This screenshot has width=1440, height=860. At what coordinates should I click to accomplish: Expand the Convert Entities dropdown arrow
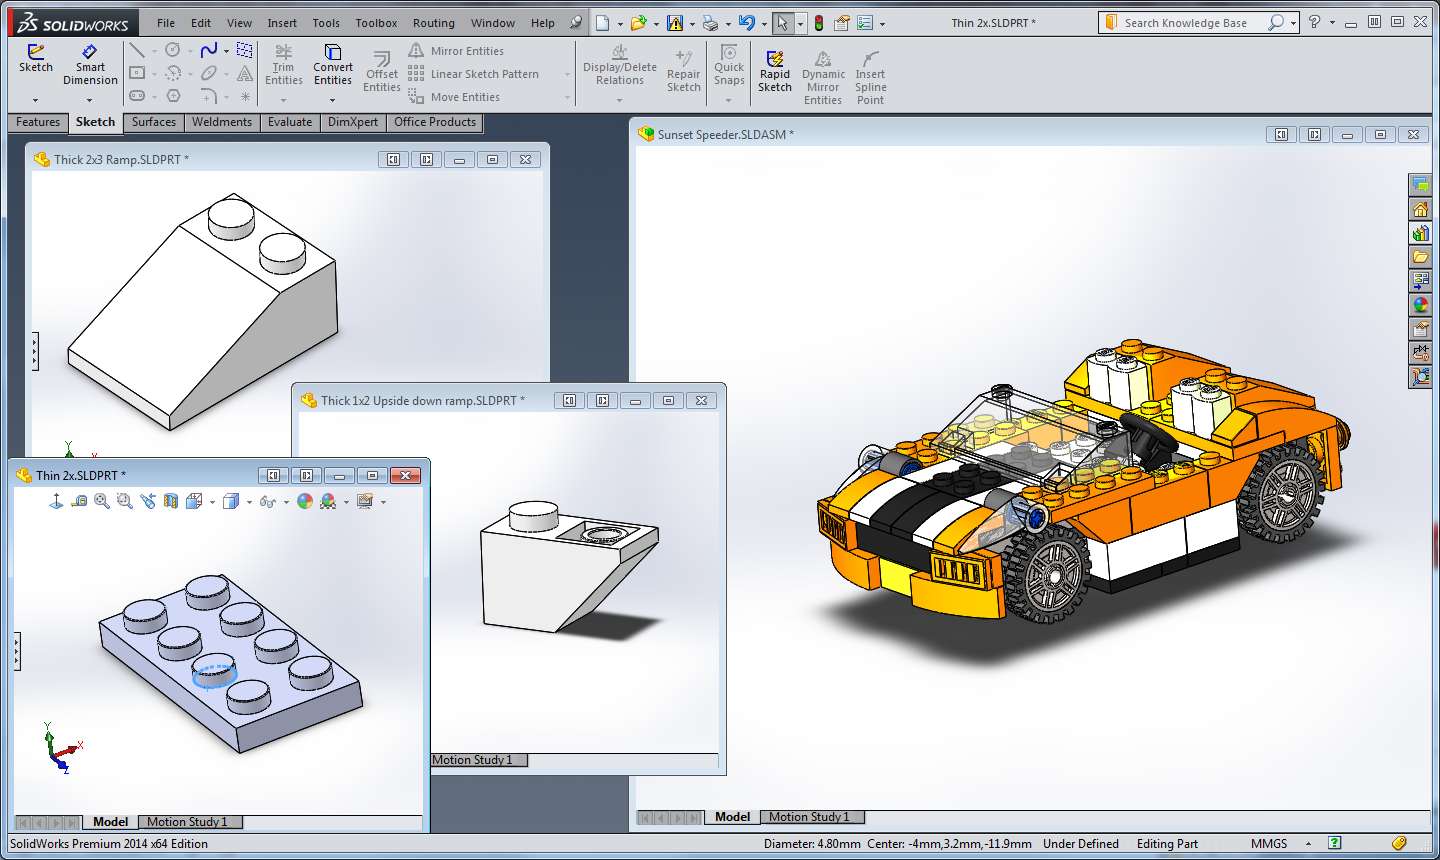tap(332, 100)
